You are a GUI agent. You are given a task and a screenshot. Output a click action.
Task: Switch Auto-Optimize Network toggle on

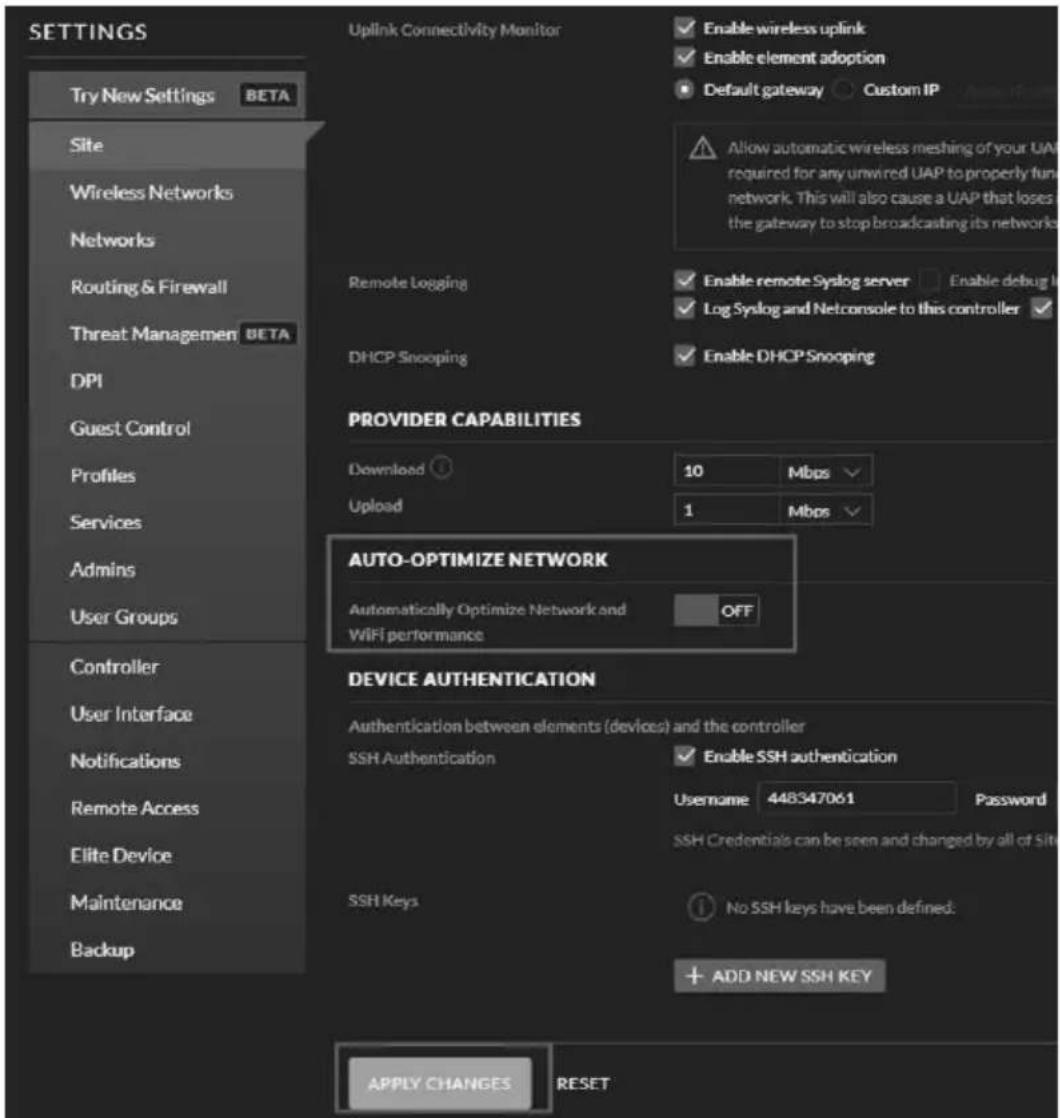pos(716,610)
